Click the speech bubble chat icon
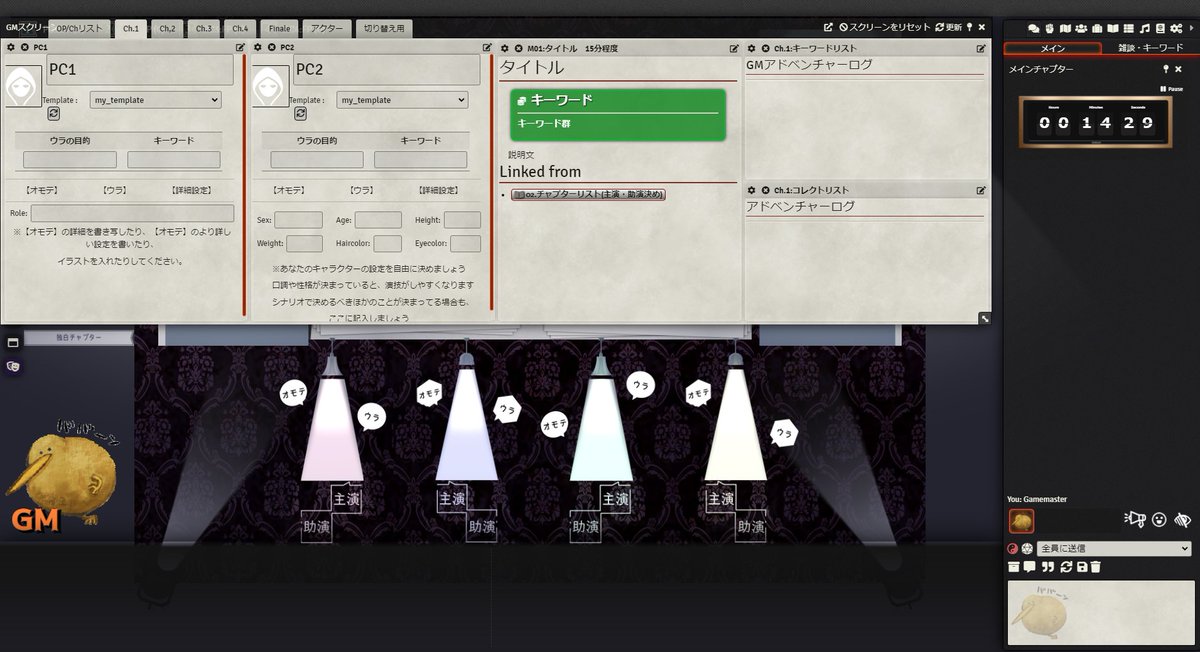The height and width of the screenshot is (652, 1200). [x=1030, y=567]
